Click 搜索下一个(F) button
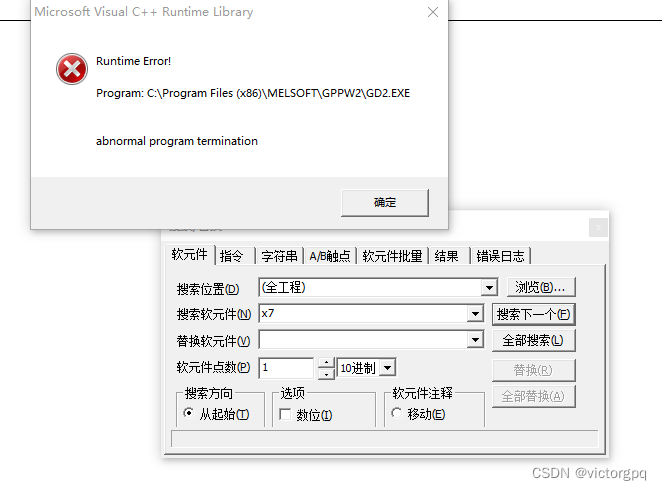The height and width of the screenshot is (490, 662). point(534,314)
